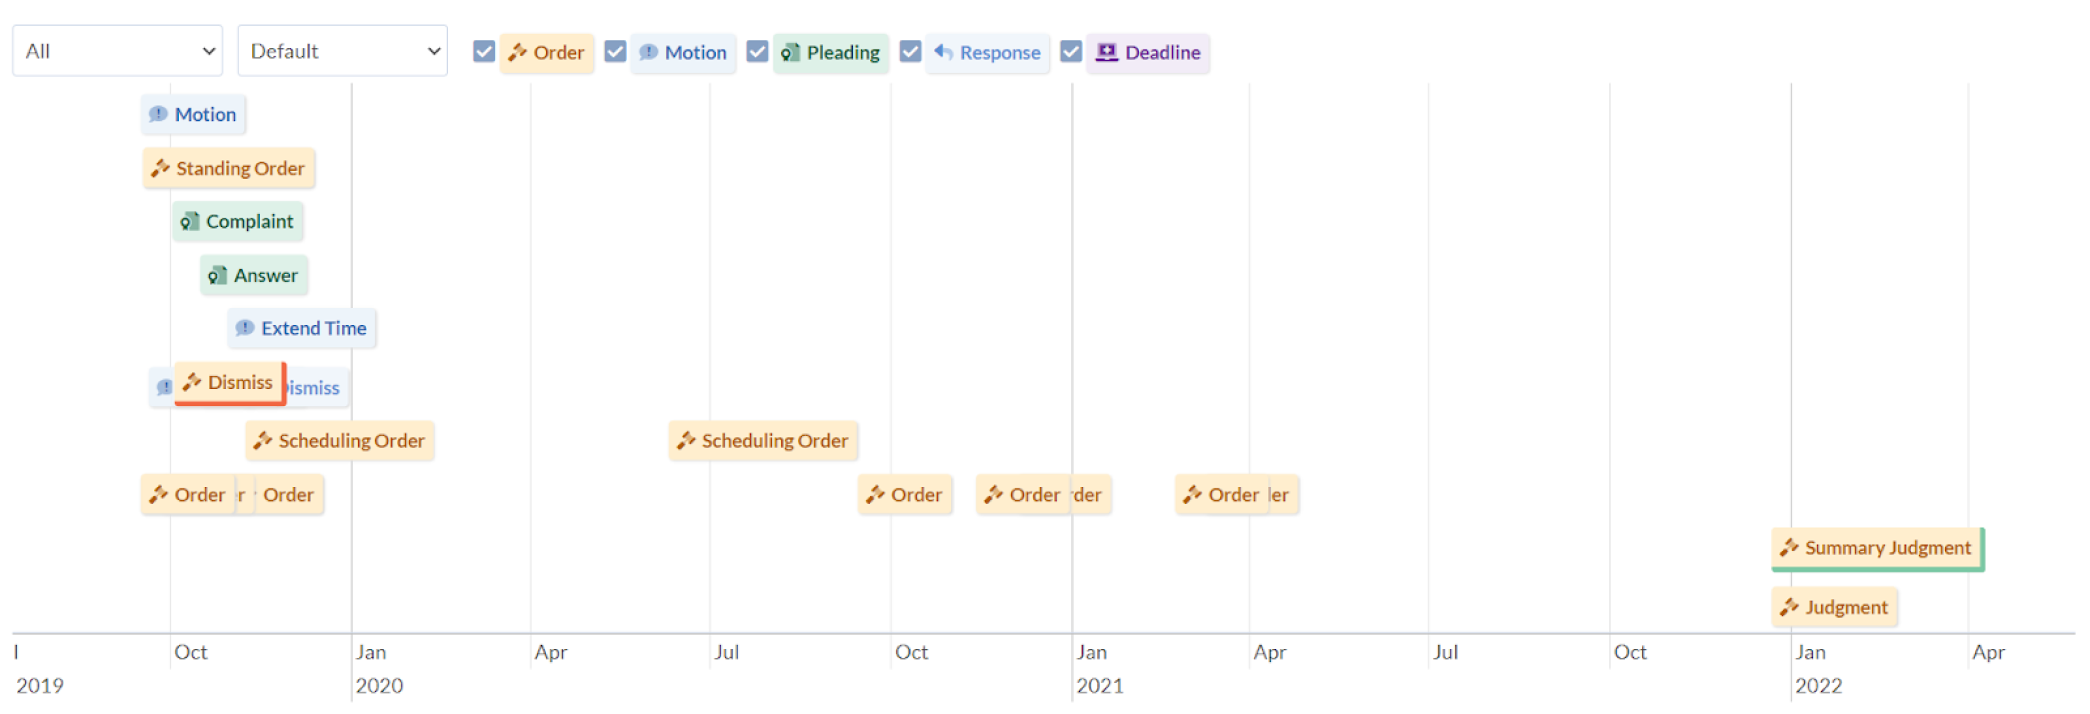
Task: Click the document icon on the Pleading filter
Action: (790, 52)
